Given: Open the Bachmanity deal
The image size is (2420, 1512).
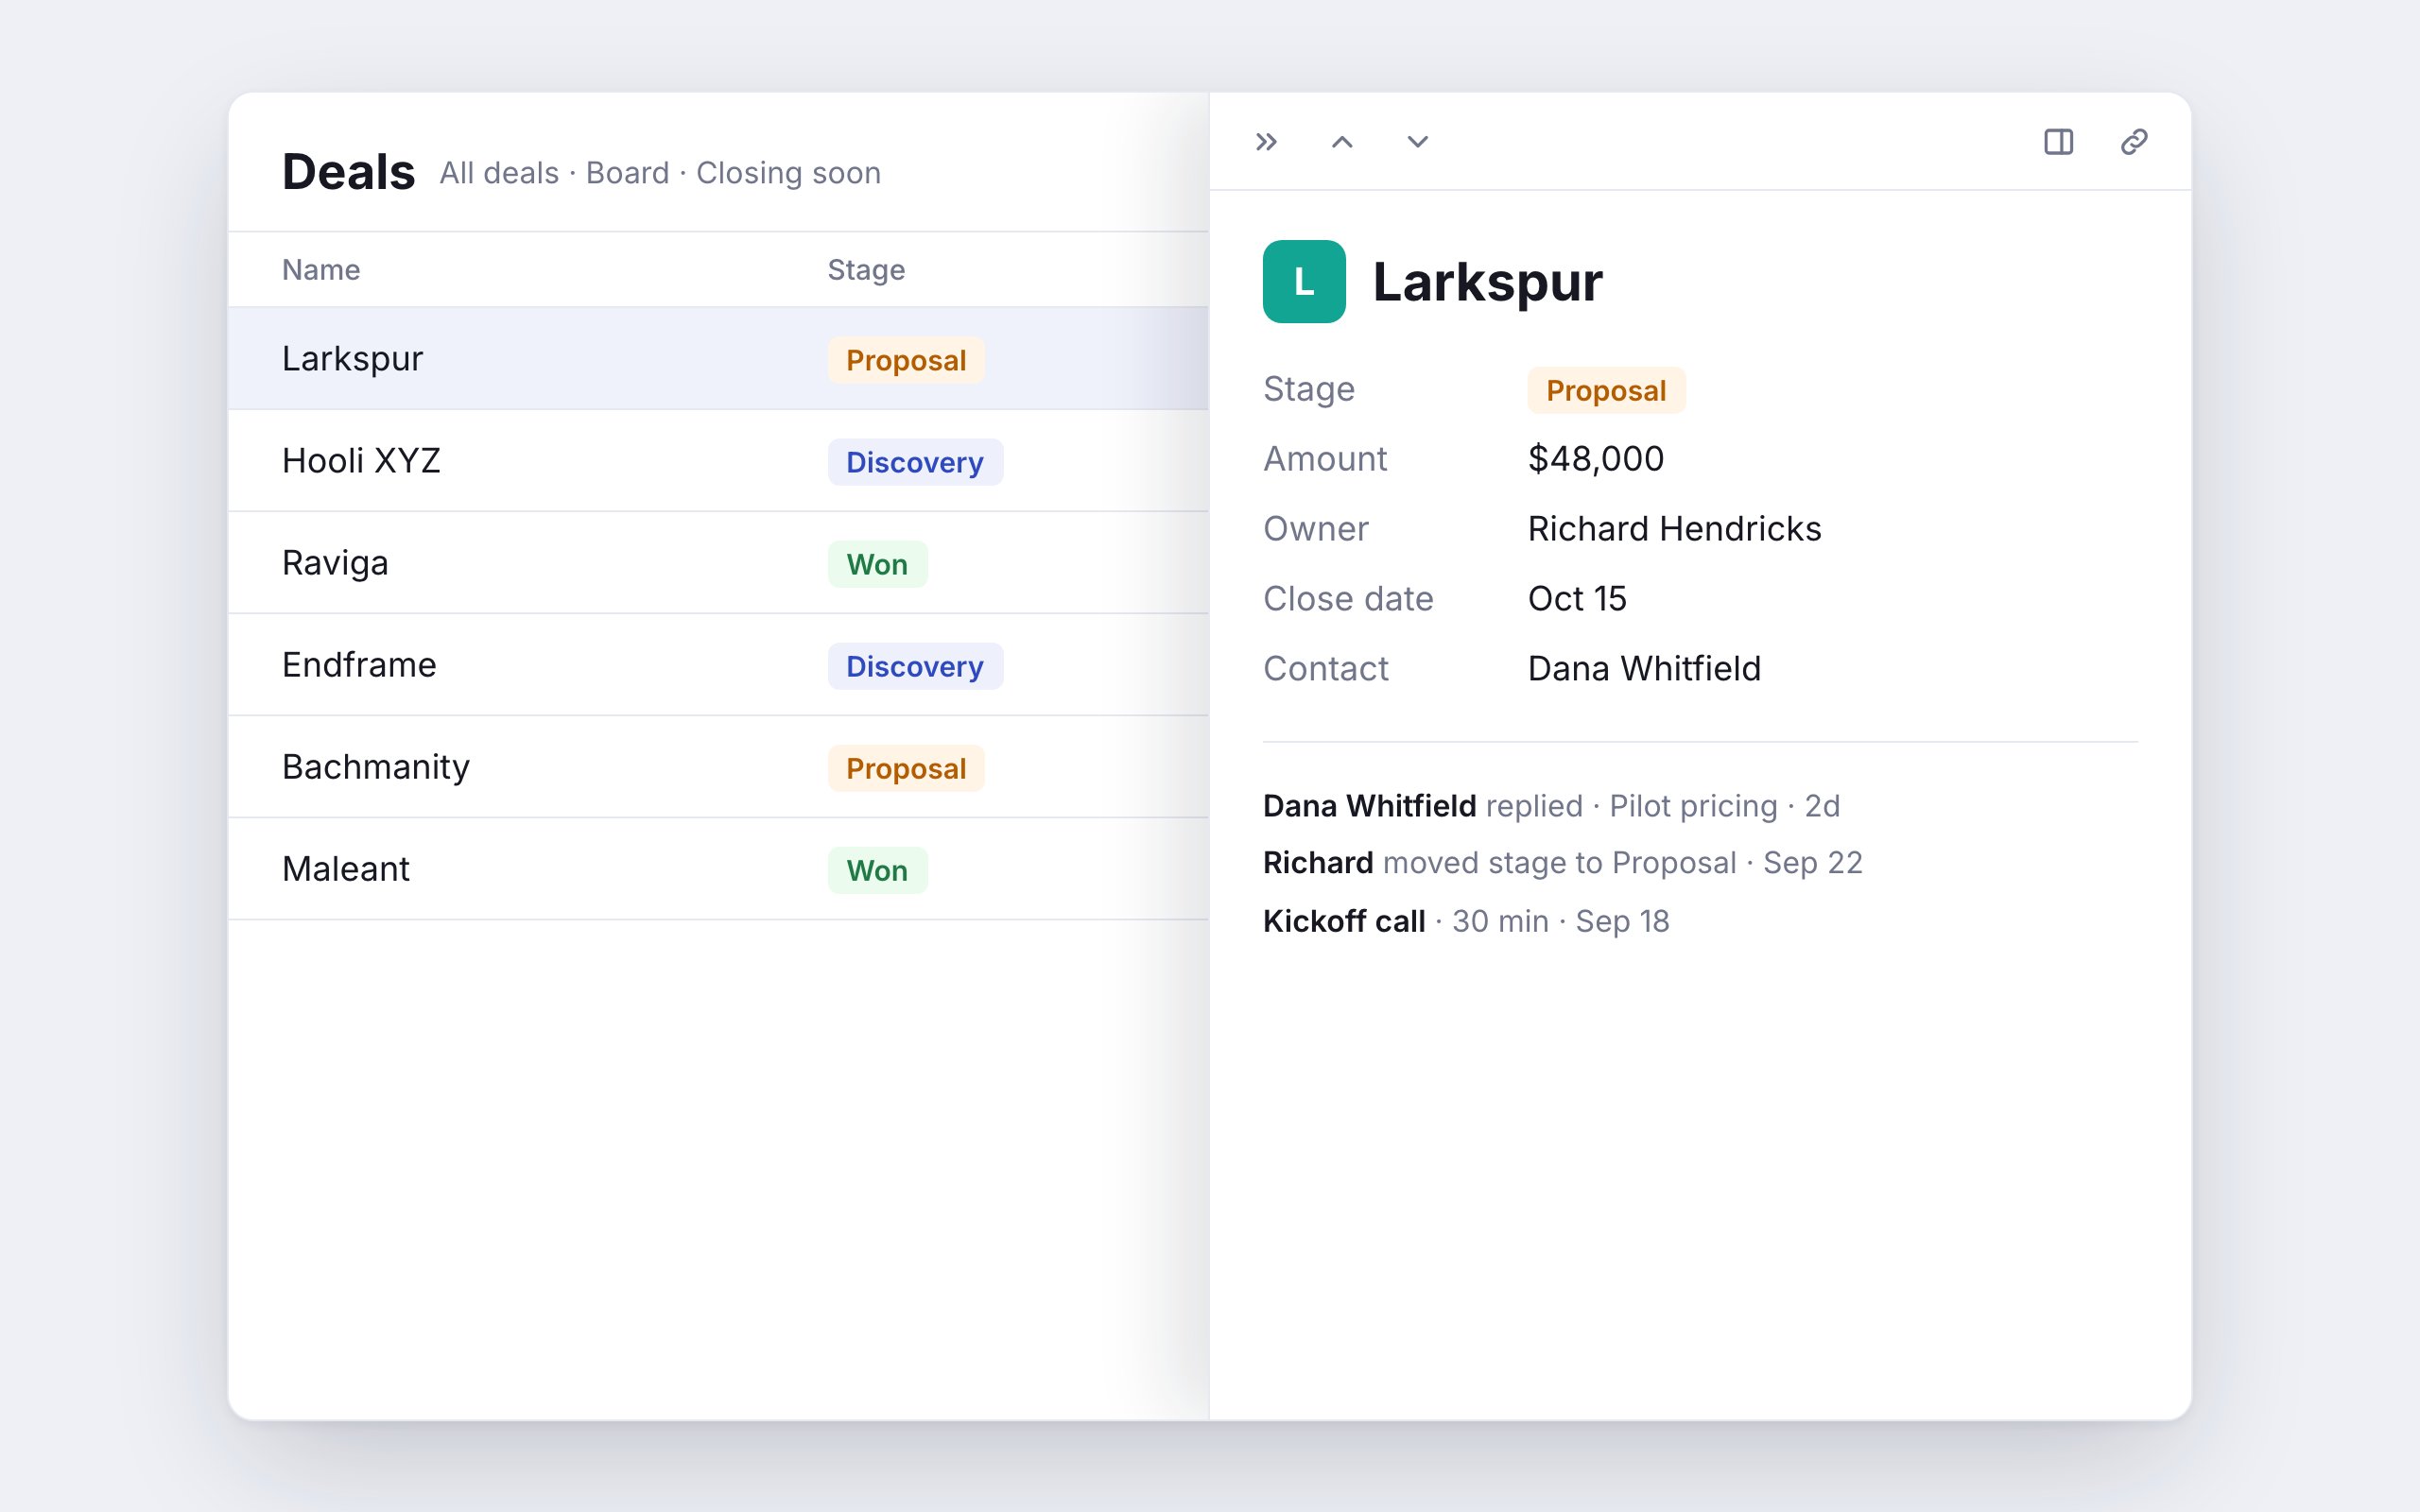Looking at the screenshot, I should tap(718, 767).
